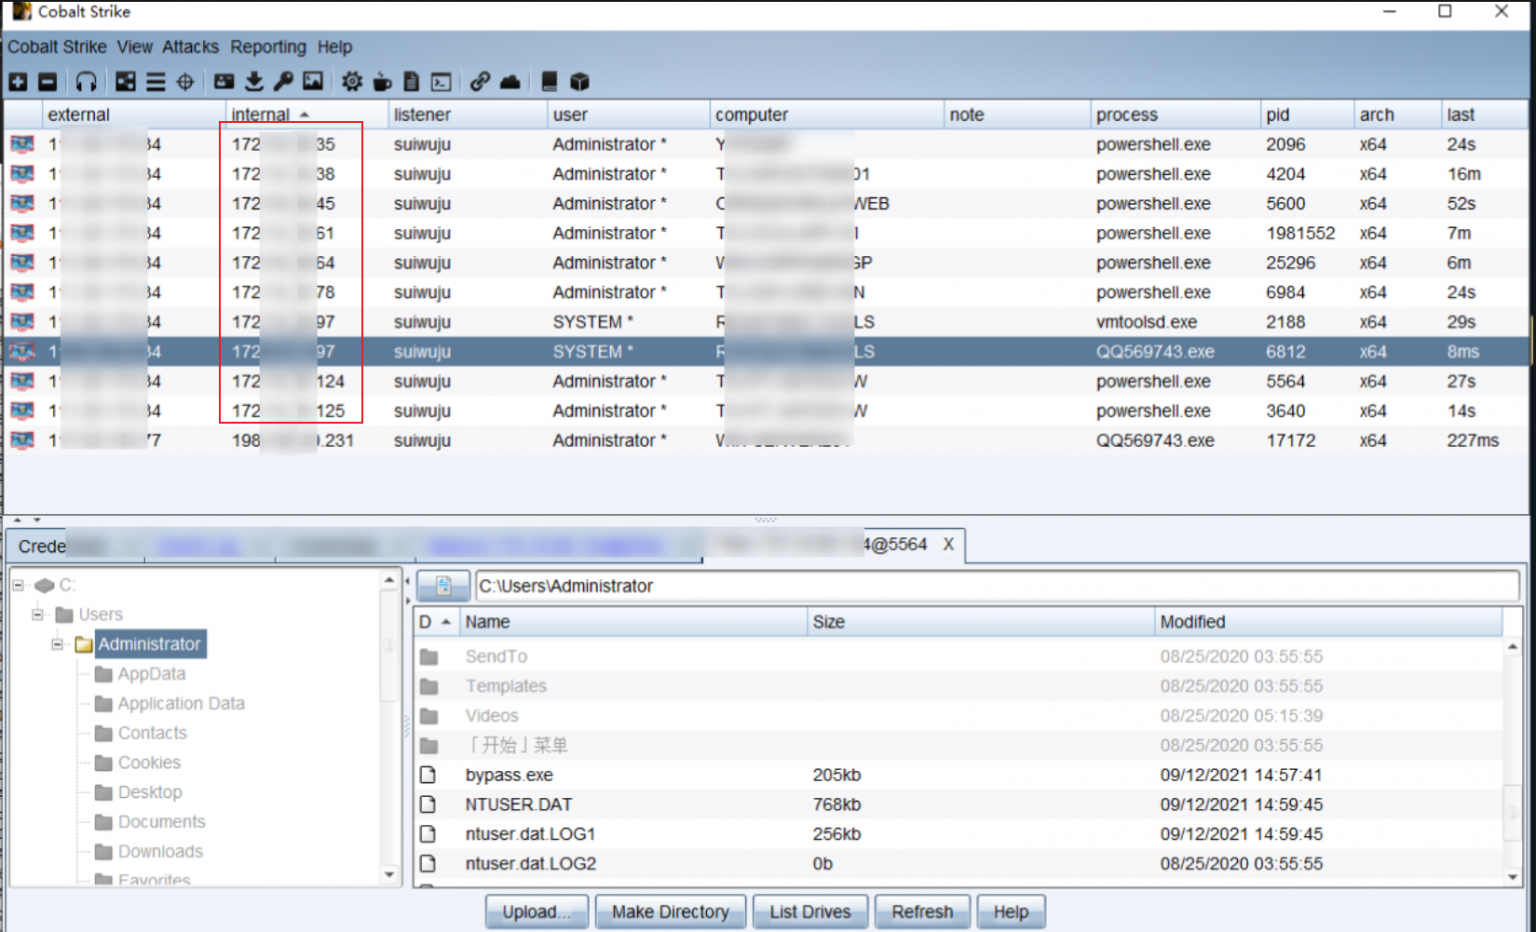Open the Attacks menu
This screenshot has width=1536, height=932.
tap(190, 47)
